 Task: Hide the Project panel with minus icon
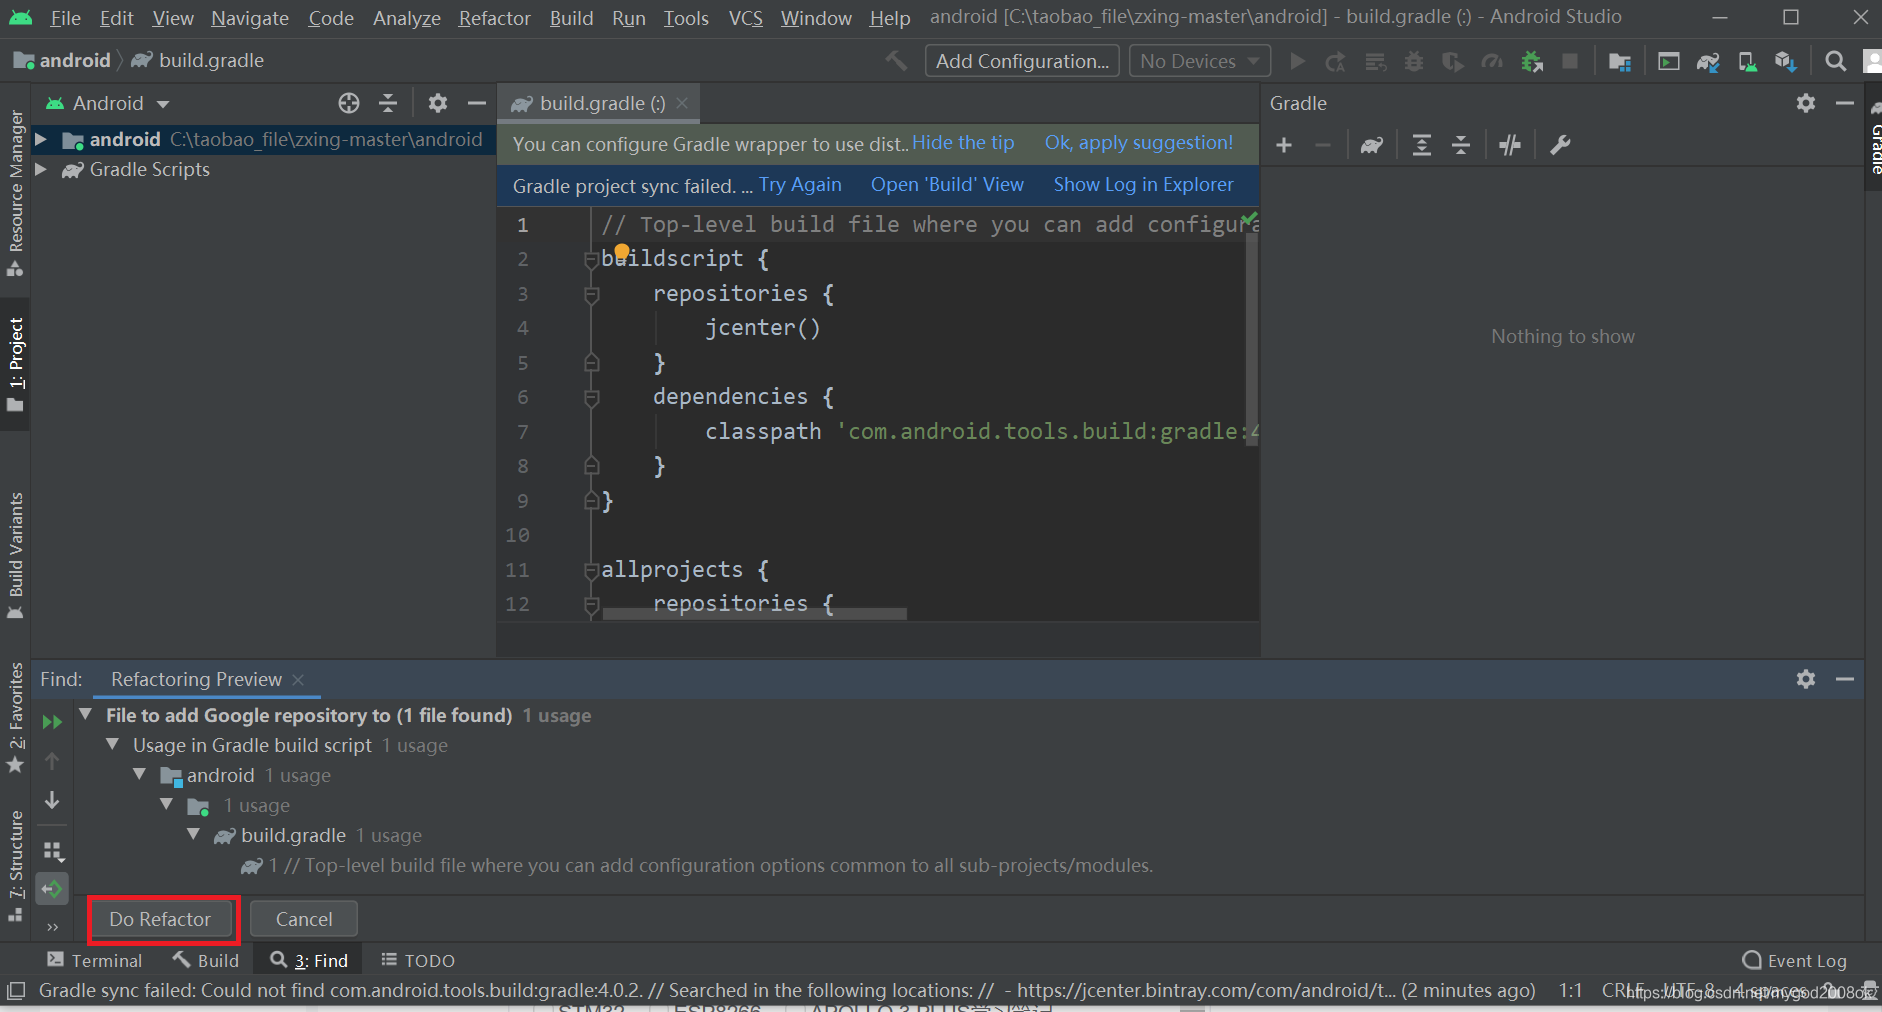(477, 103)
